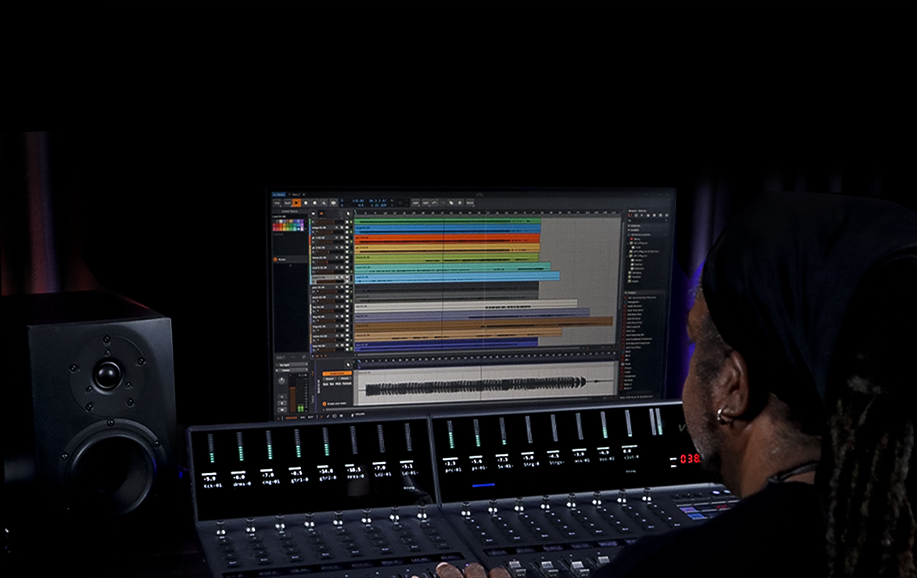Click the EDIT button in top toolbar
This screenshot has width=917, height=578.
[x=425, y=202]
